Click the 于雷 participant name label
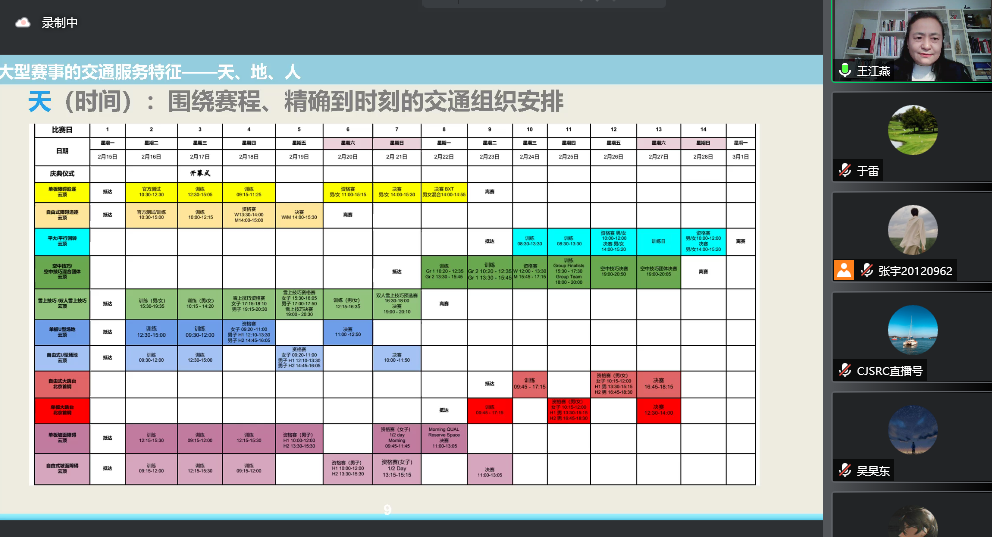Image resolution: width=992 pixels, height=537 pixels. 870,171
